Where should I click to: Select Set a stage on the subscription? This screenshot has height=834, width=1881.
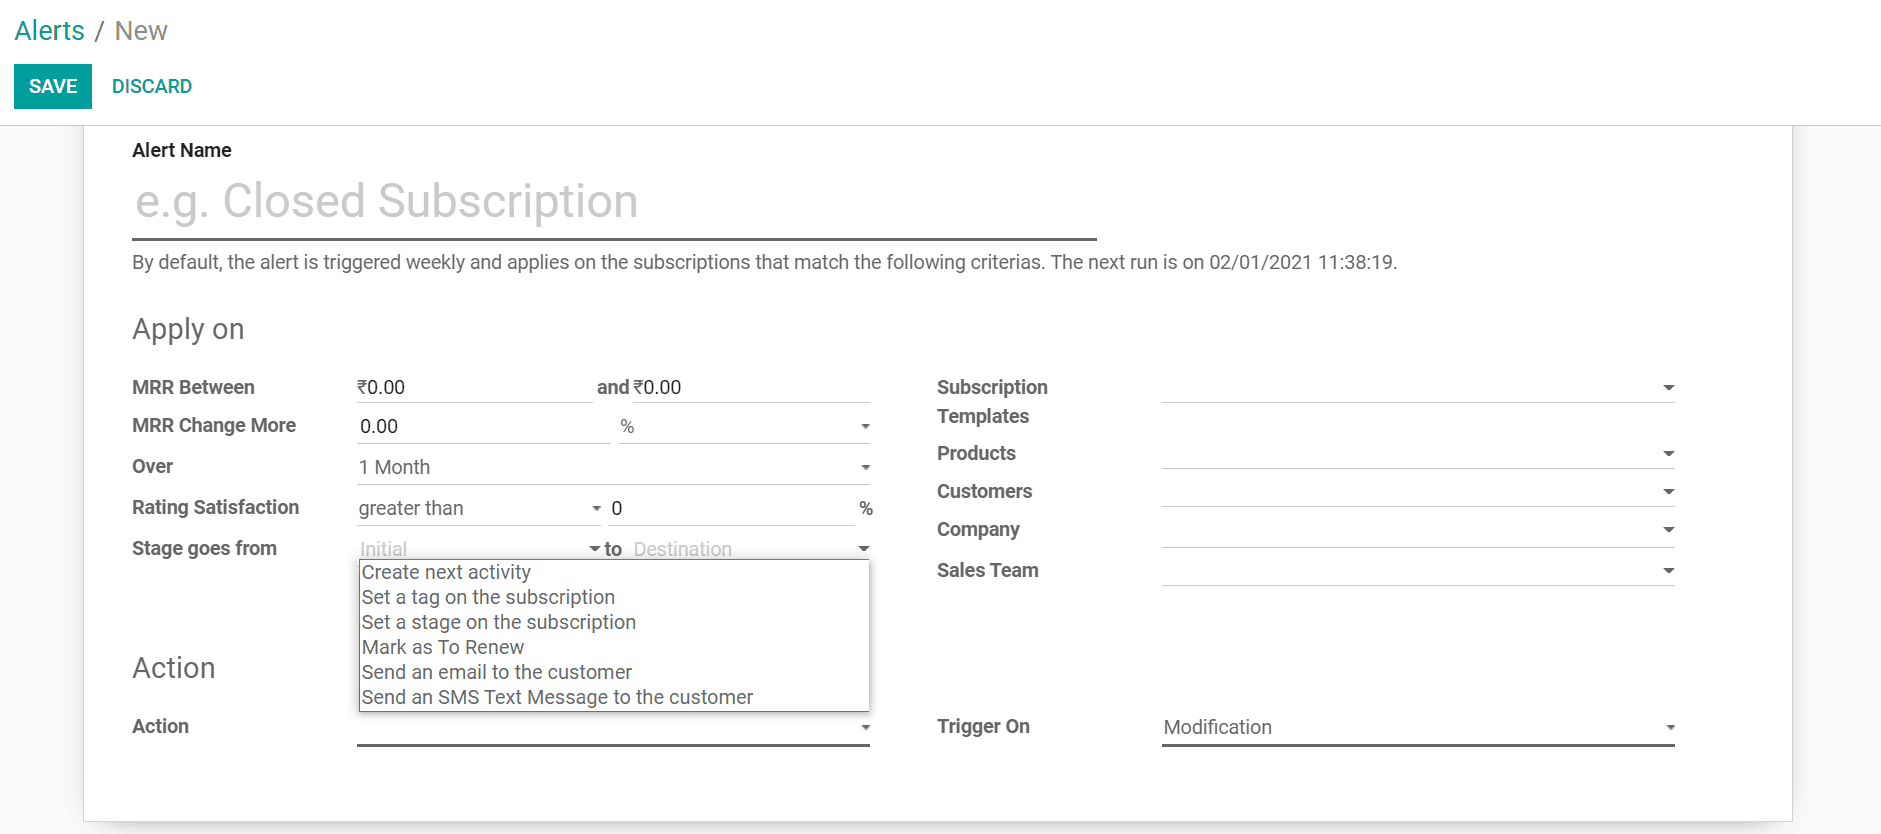(x=613, y=622)
